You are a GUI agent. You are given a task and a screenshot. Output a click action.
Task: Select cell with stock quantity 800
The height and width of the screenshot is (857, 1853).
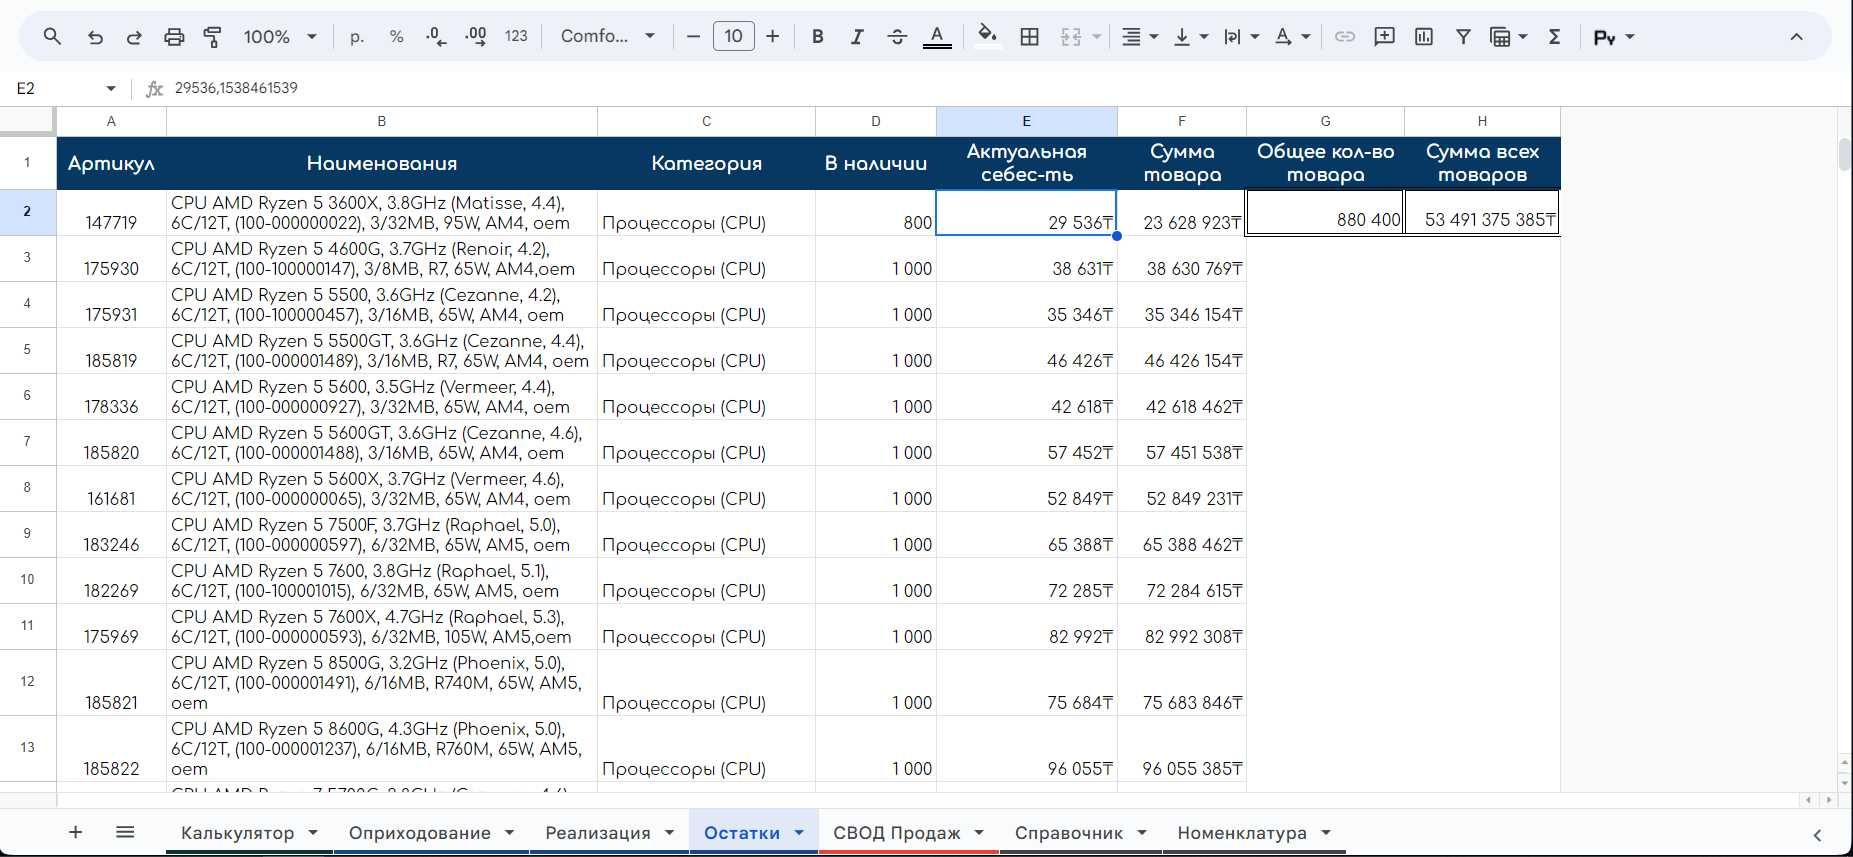point(875,212)
